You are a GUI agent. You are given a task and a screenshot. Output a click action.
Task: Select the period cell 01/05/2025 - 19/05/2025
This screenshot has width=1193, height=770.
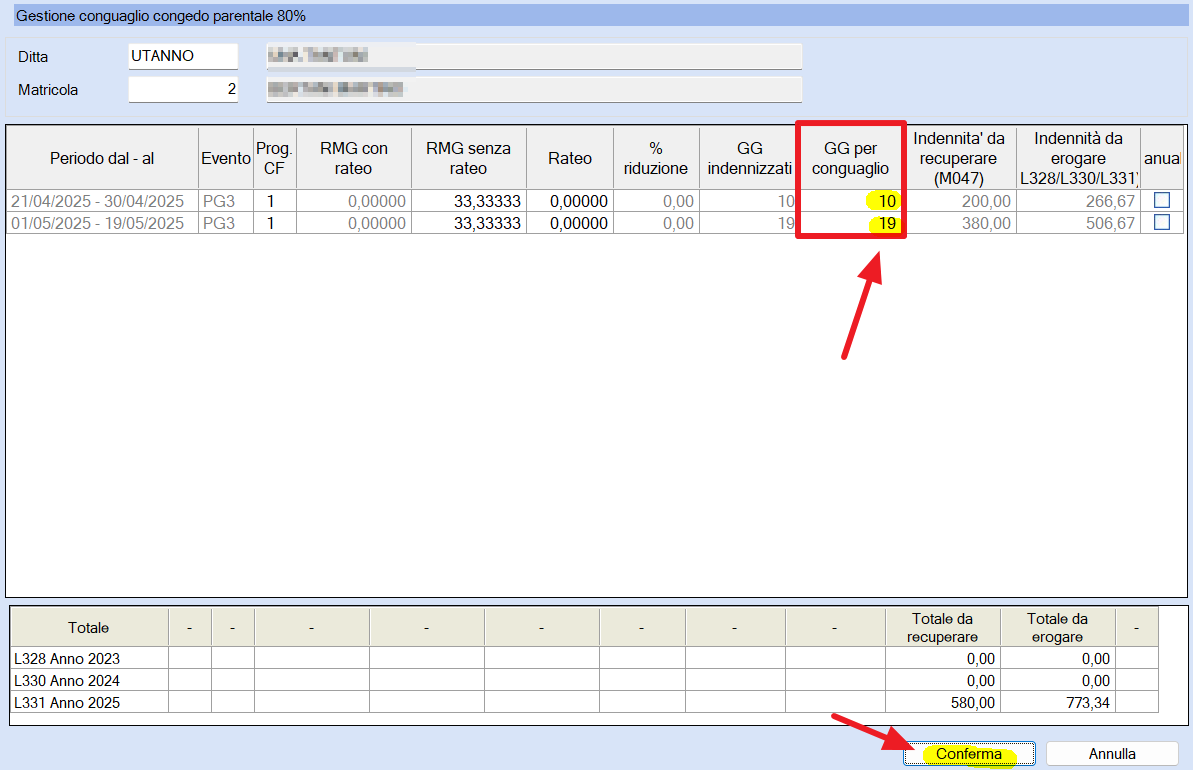(102, 223)
